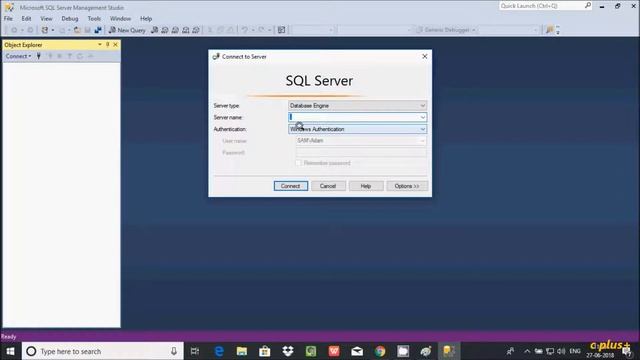Expand the dialog with Options >> button
Screen dimensions: 640x360
[407, 186]
